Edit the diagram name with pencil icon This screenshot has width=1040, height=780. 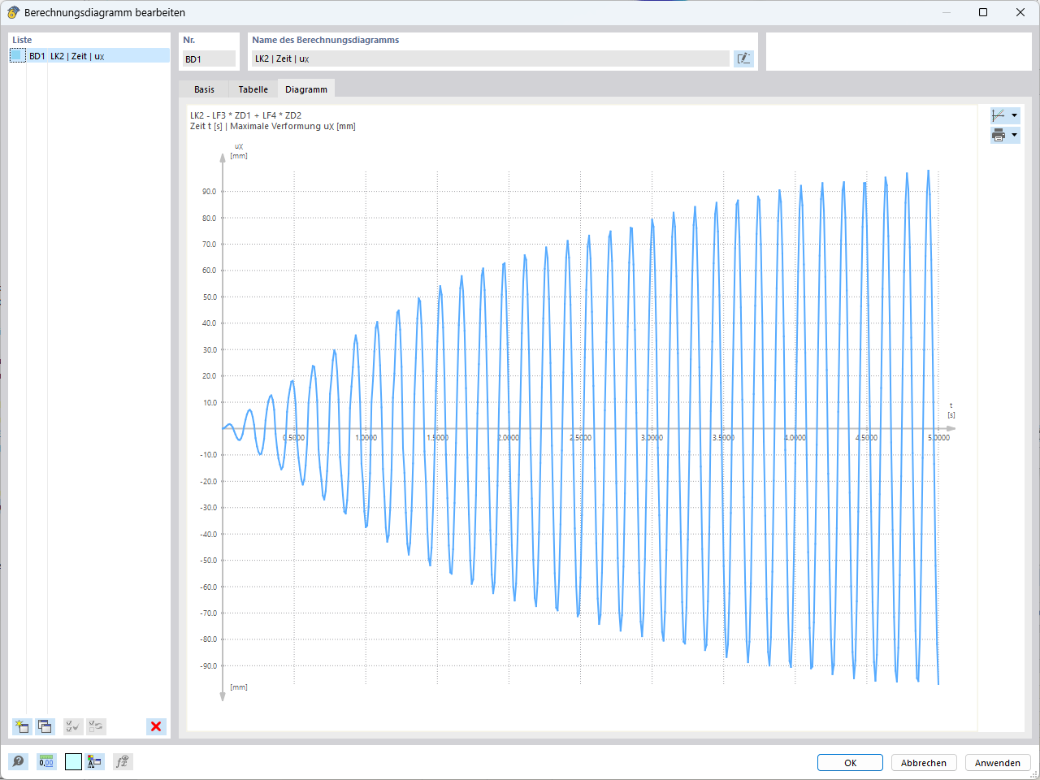pyautogui.click(x=744, y=59)
